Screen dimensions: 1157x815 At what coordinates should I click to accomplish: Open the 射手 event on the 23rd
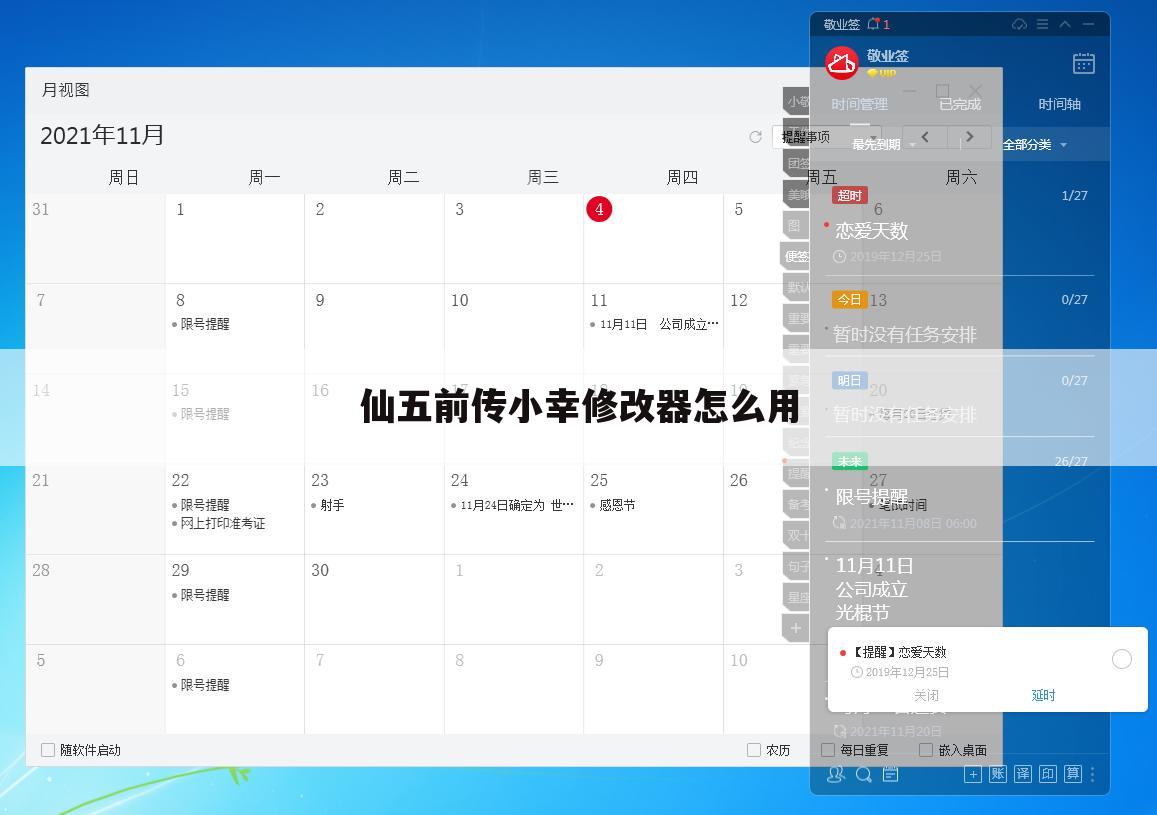point(328,505)
